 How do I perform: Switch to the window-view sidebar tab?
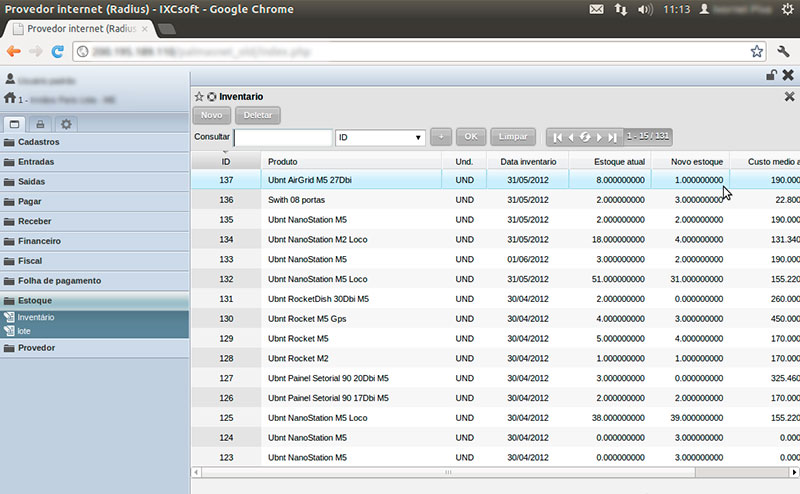(x=14, y=124)
